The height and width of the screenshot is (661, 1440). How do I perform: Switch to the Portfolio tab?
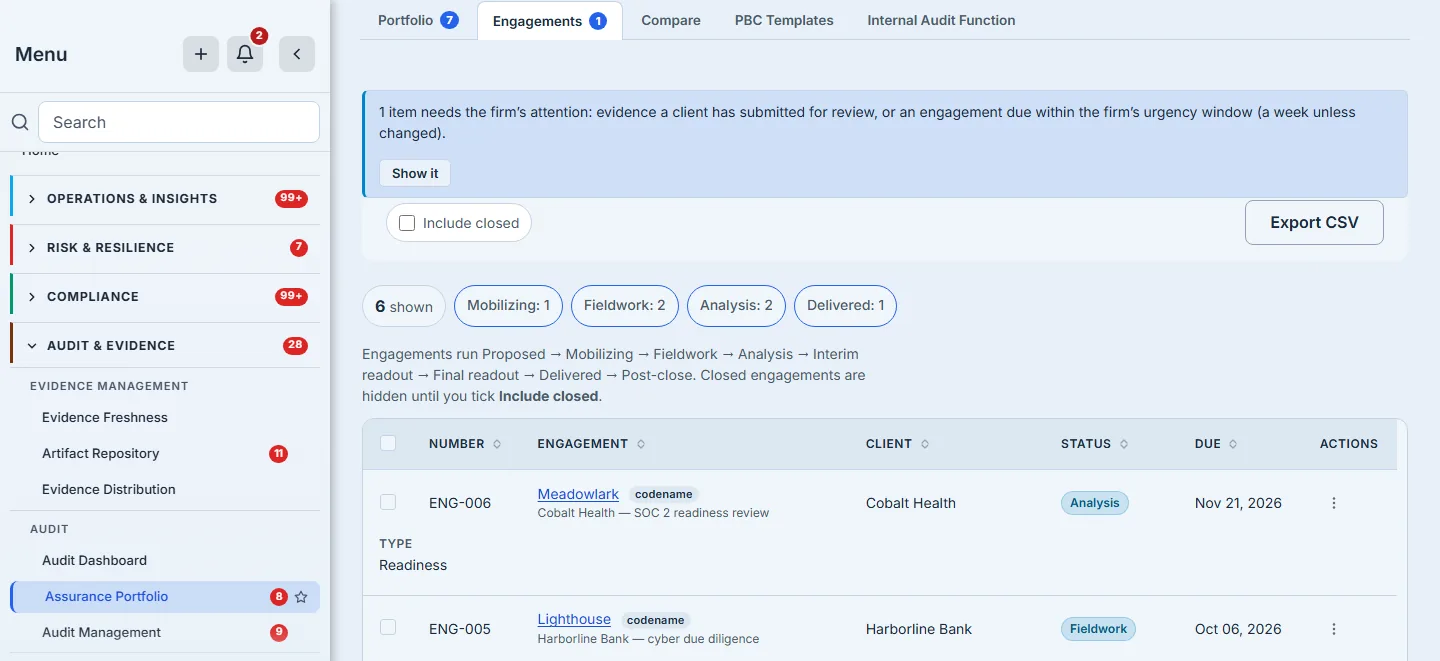coord(418,20)
